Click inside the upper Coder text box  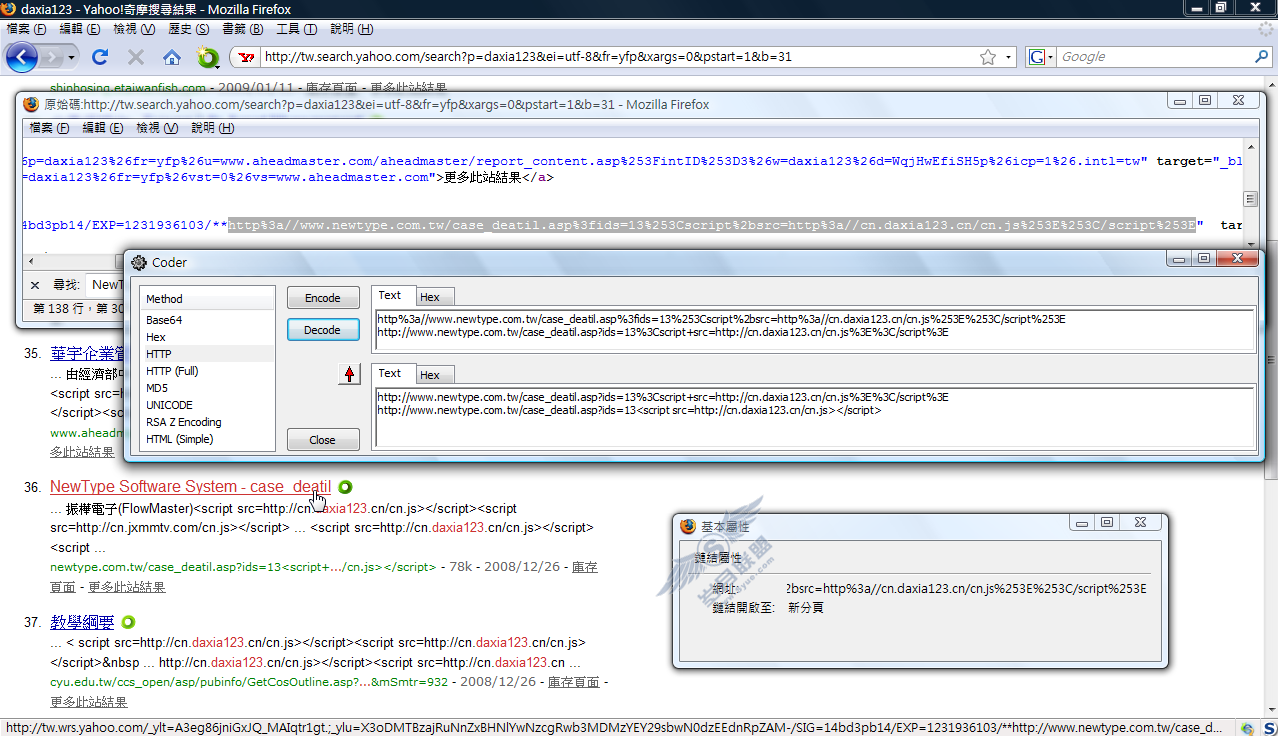[815, 330]
